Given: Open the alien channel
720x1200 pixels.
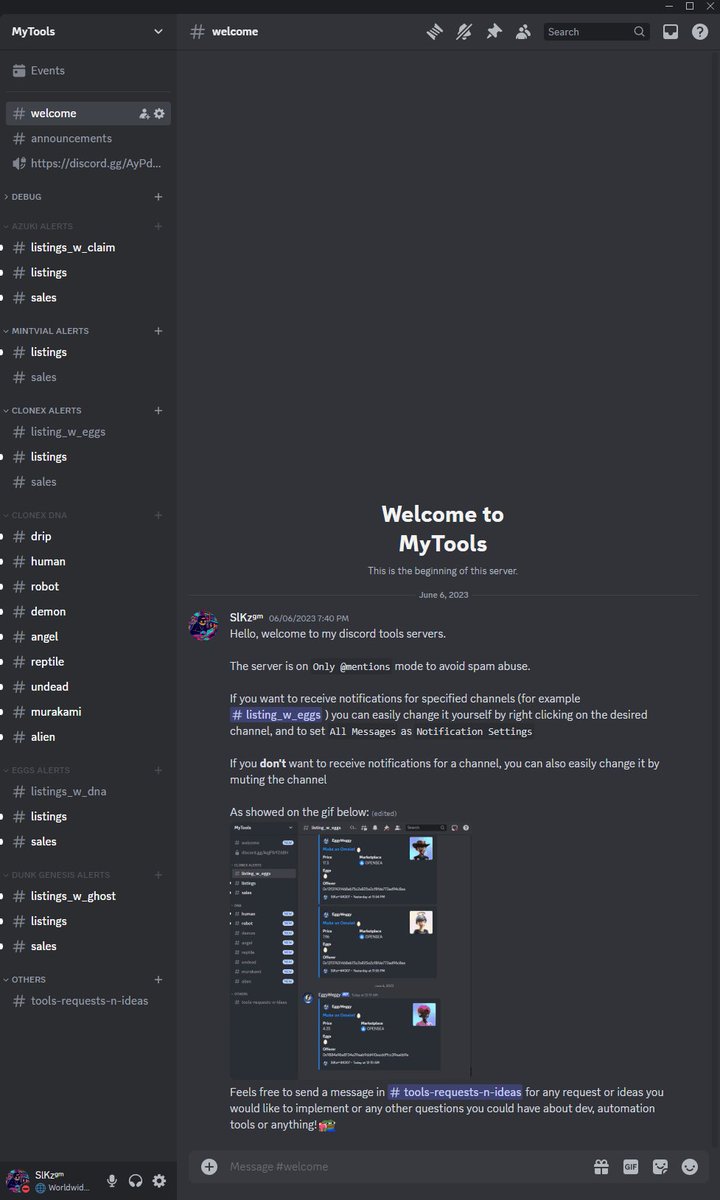Looking at the screenshot, I should point(88,736).
